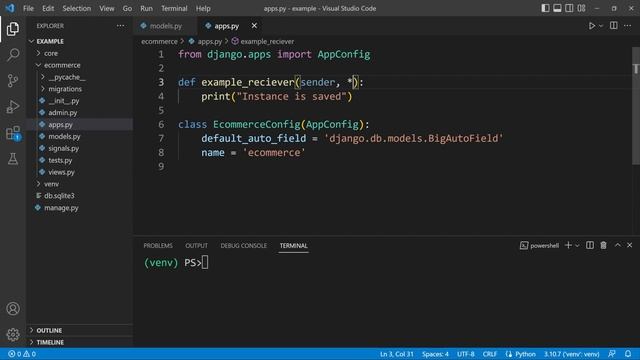Switch to the PROBLEMS panel tab
The height and width of the screenshot is (360, 640).
(158, 245)
